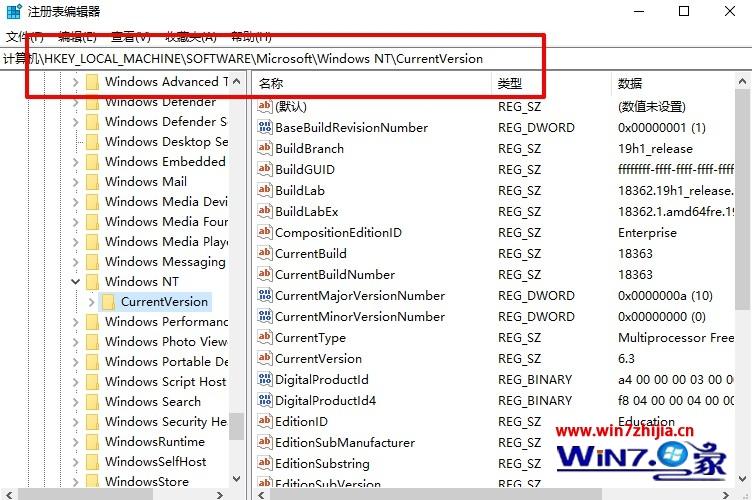This screenshot has height=500, width=752.
Task: Select the Windows Defender key
Action: click(x=160, y=102)
